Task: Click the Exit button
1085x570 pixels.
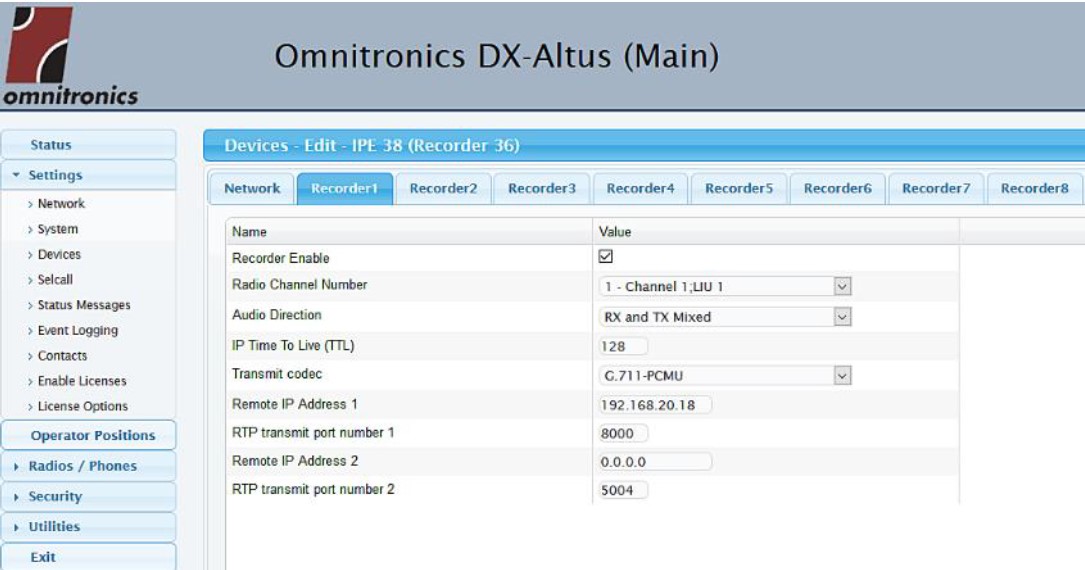Action: tap(43, 557)
